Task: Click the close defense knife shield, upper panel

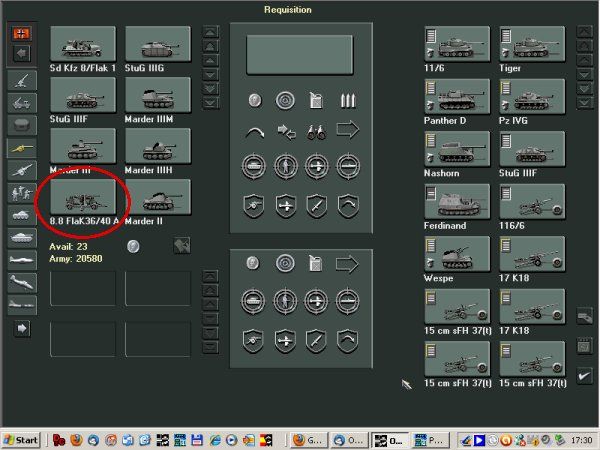Action: point(316,206)
